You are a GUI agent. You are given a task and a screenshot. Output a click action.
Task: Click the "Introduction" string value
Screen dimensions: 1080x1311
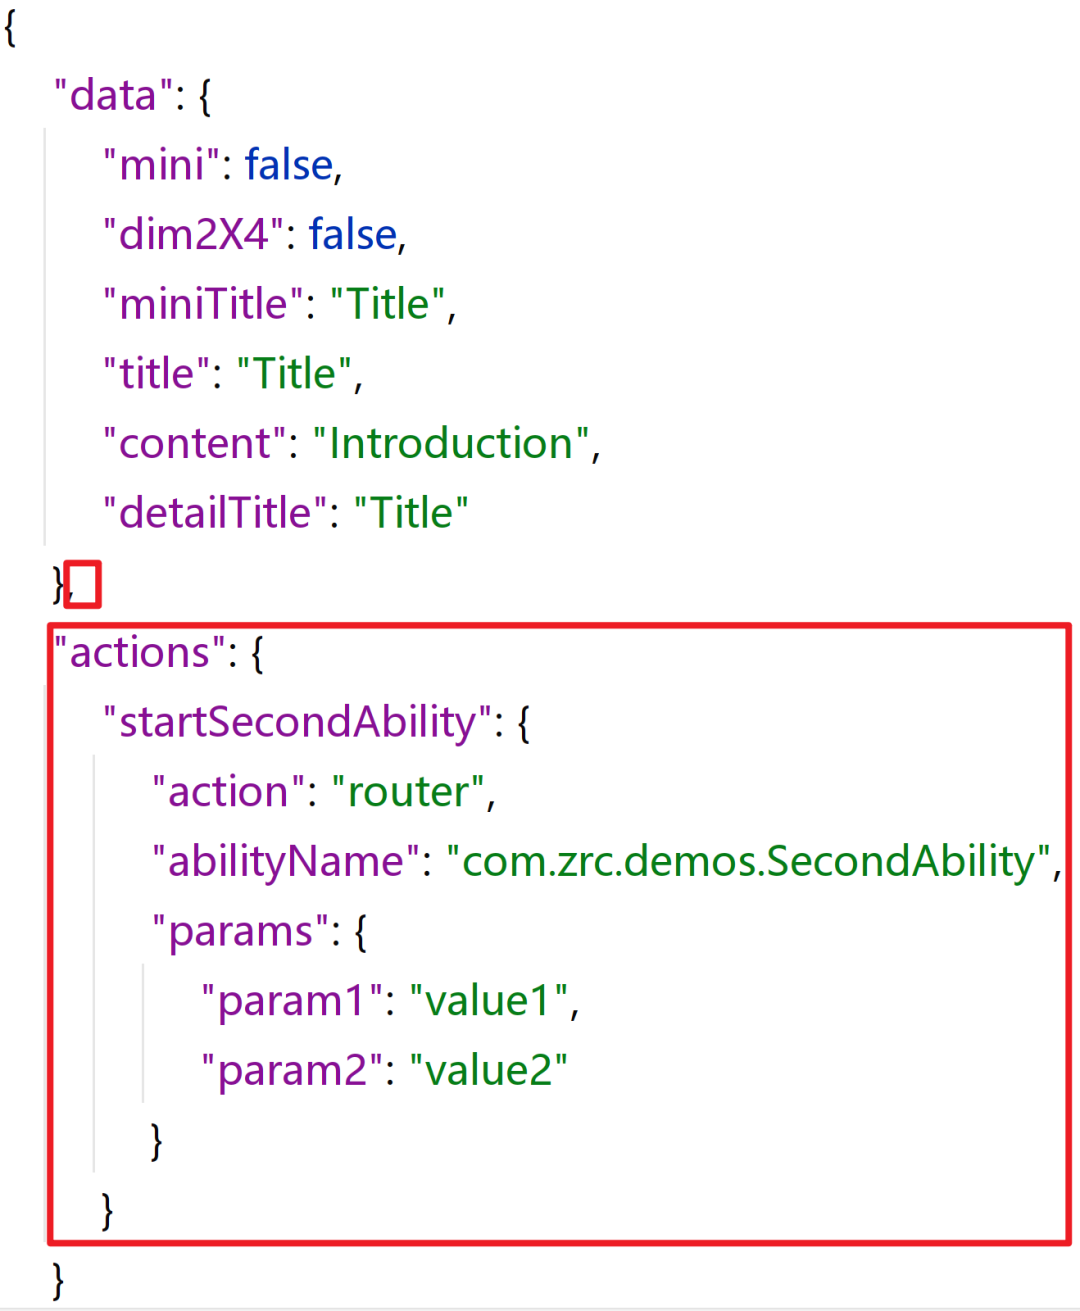(450, 444)
